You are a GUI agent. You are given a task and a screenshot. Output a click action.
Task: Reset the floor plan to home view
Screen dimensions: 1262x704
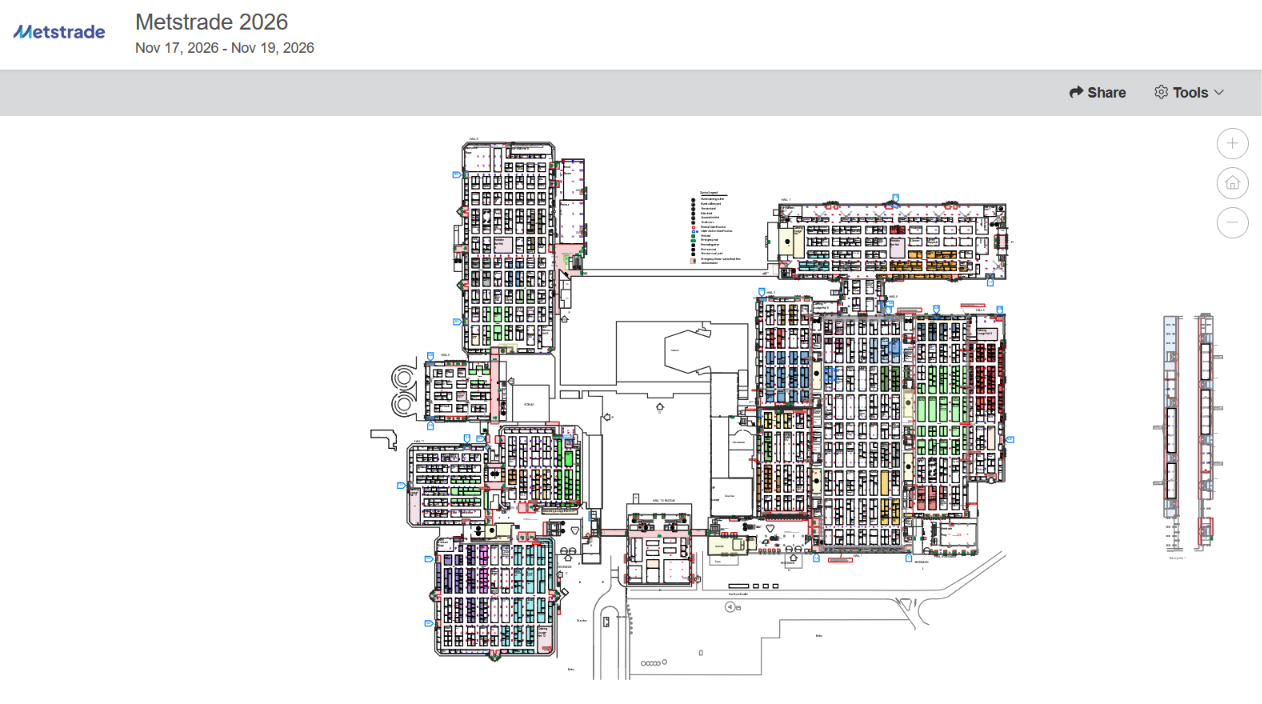(1232, 183)
